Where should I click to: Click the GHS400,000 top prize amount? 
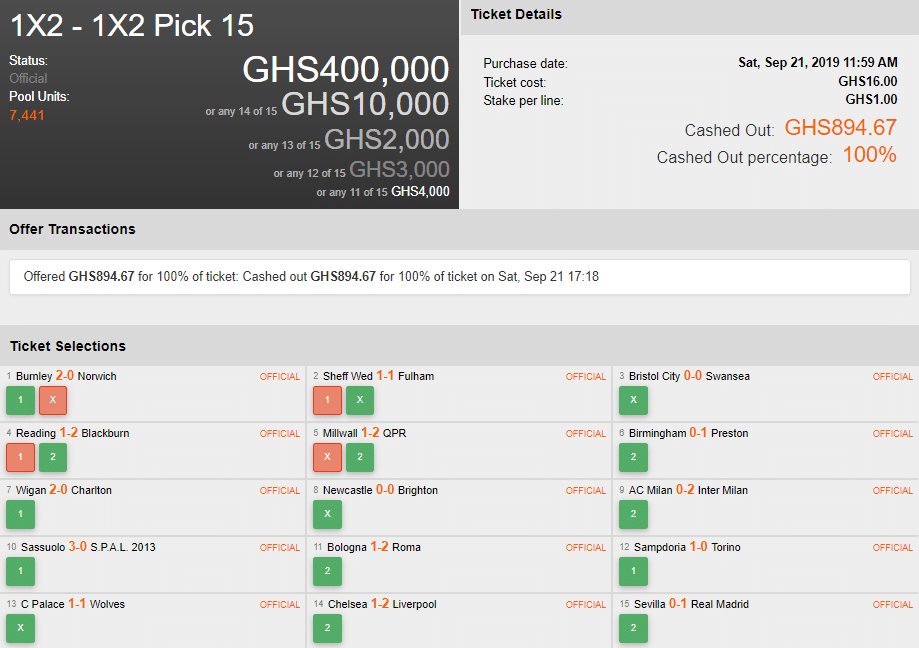click(x=345, y=70)
